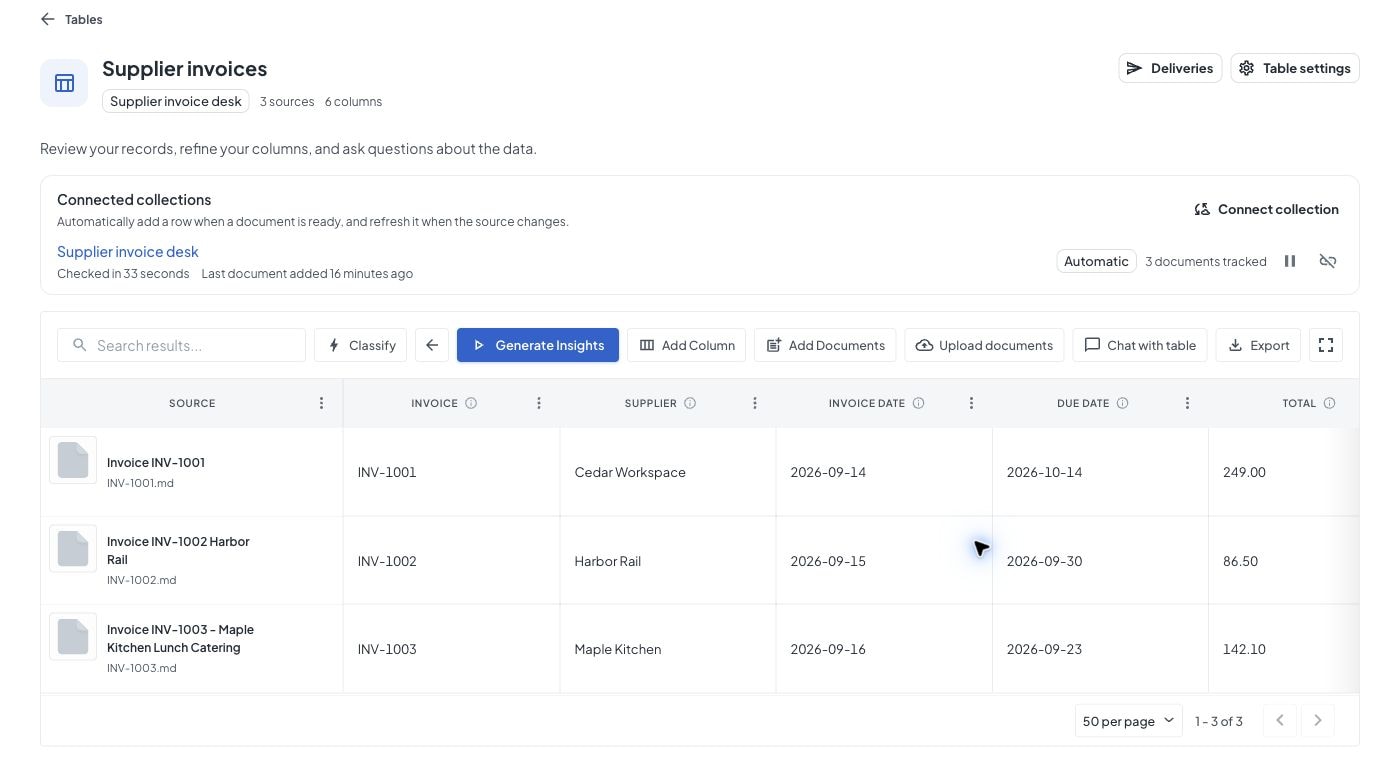Open the INV-1003 document thumbnail

point(73,636)
